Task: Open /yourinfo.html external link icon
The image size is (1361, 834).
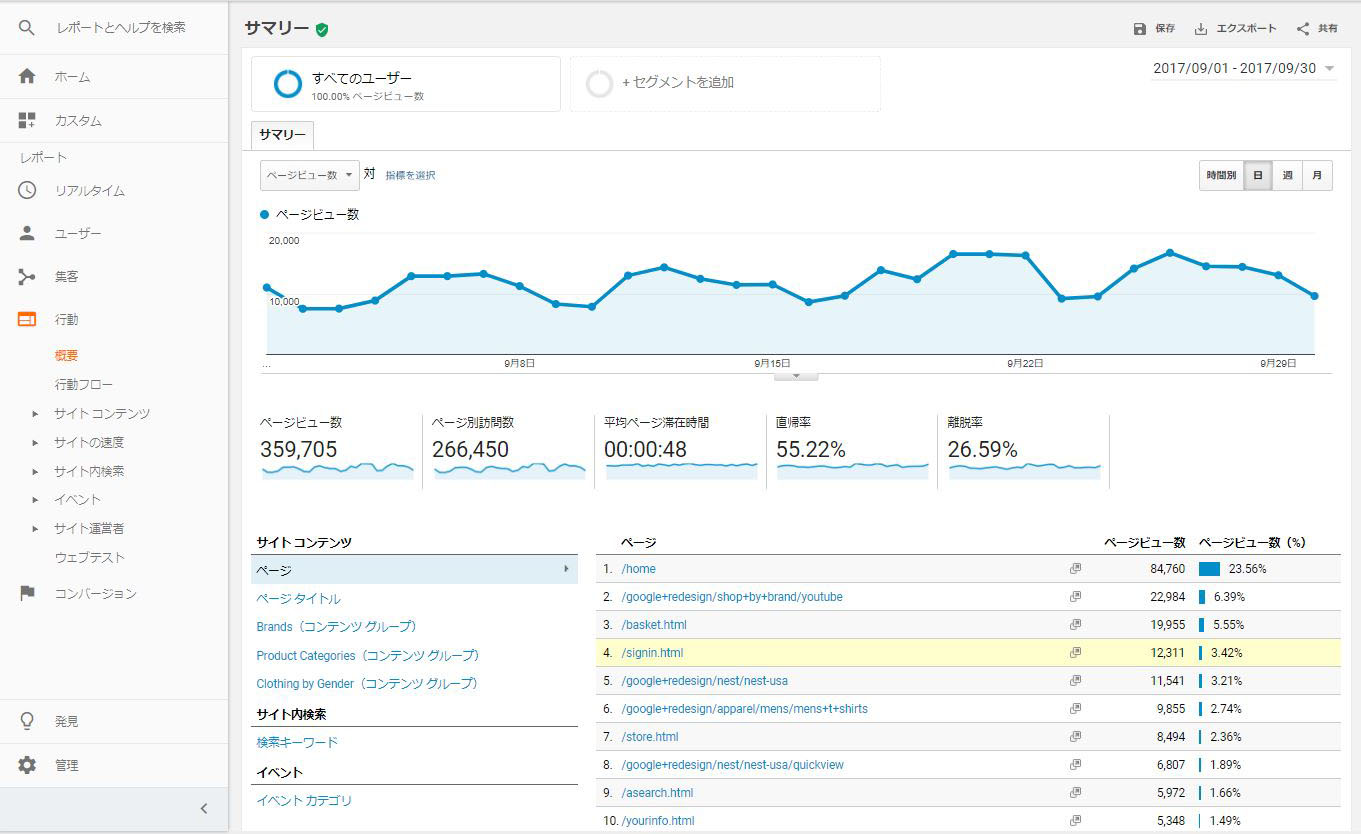Action: 1075,821
